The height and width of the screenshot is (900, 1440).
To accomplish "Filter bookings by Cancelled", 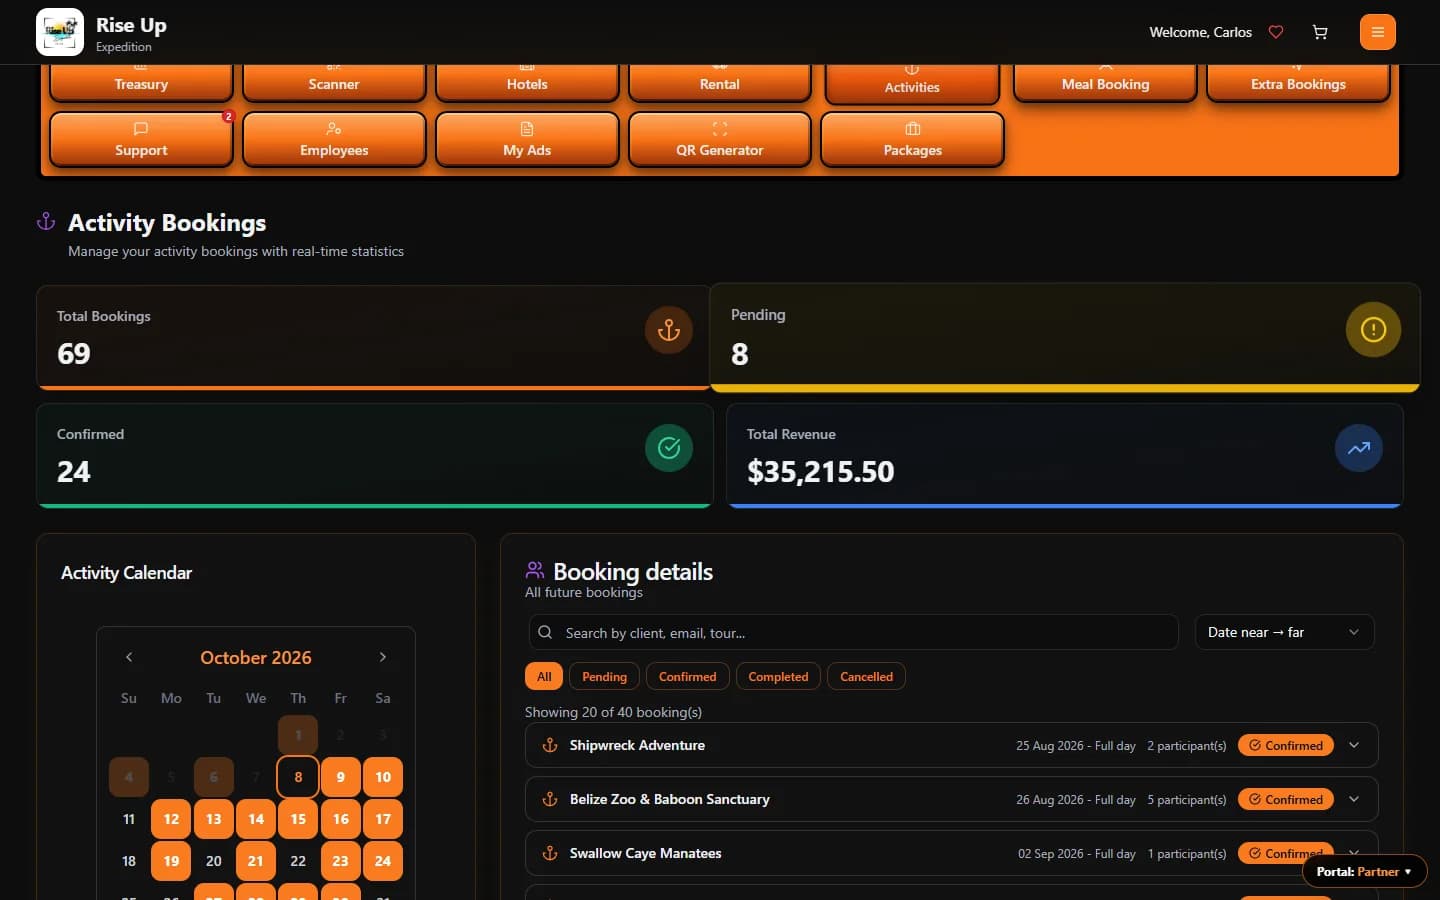I will pyautogui.click(x=867, y=676).
